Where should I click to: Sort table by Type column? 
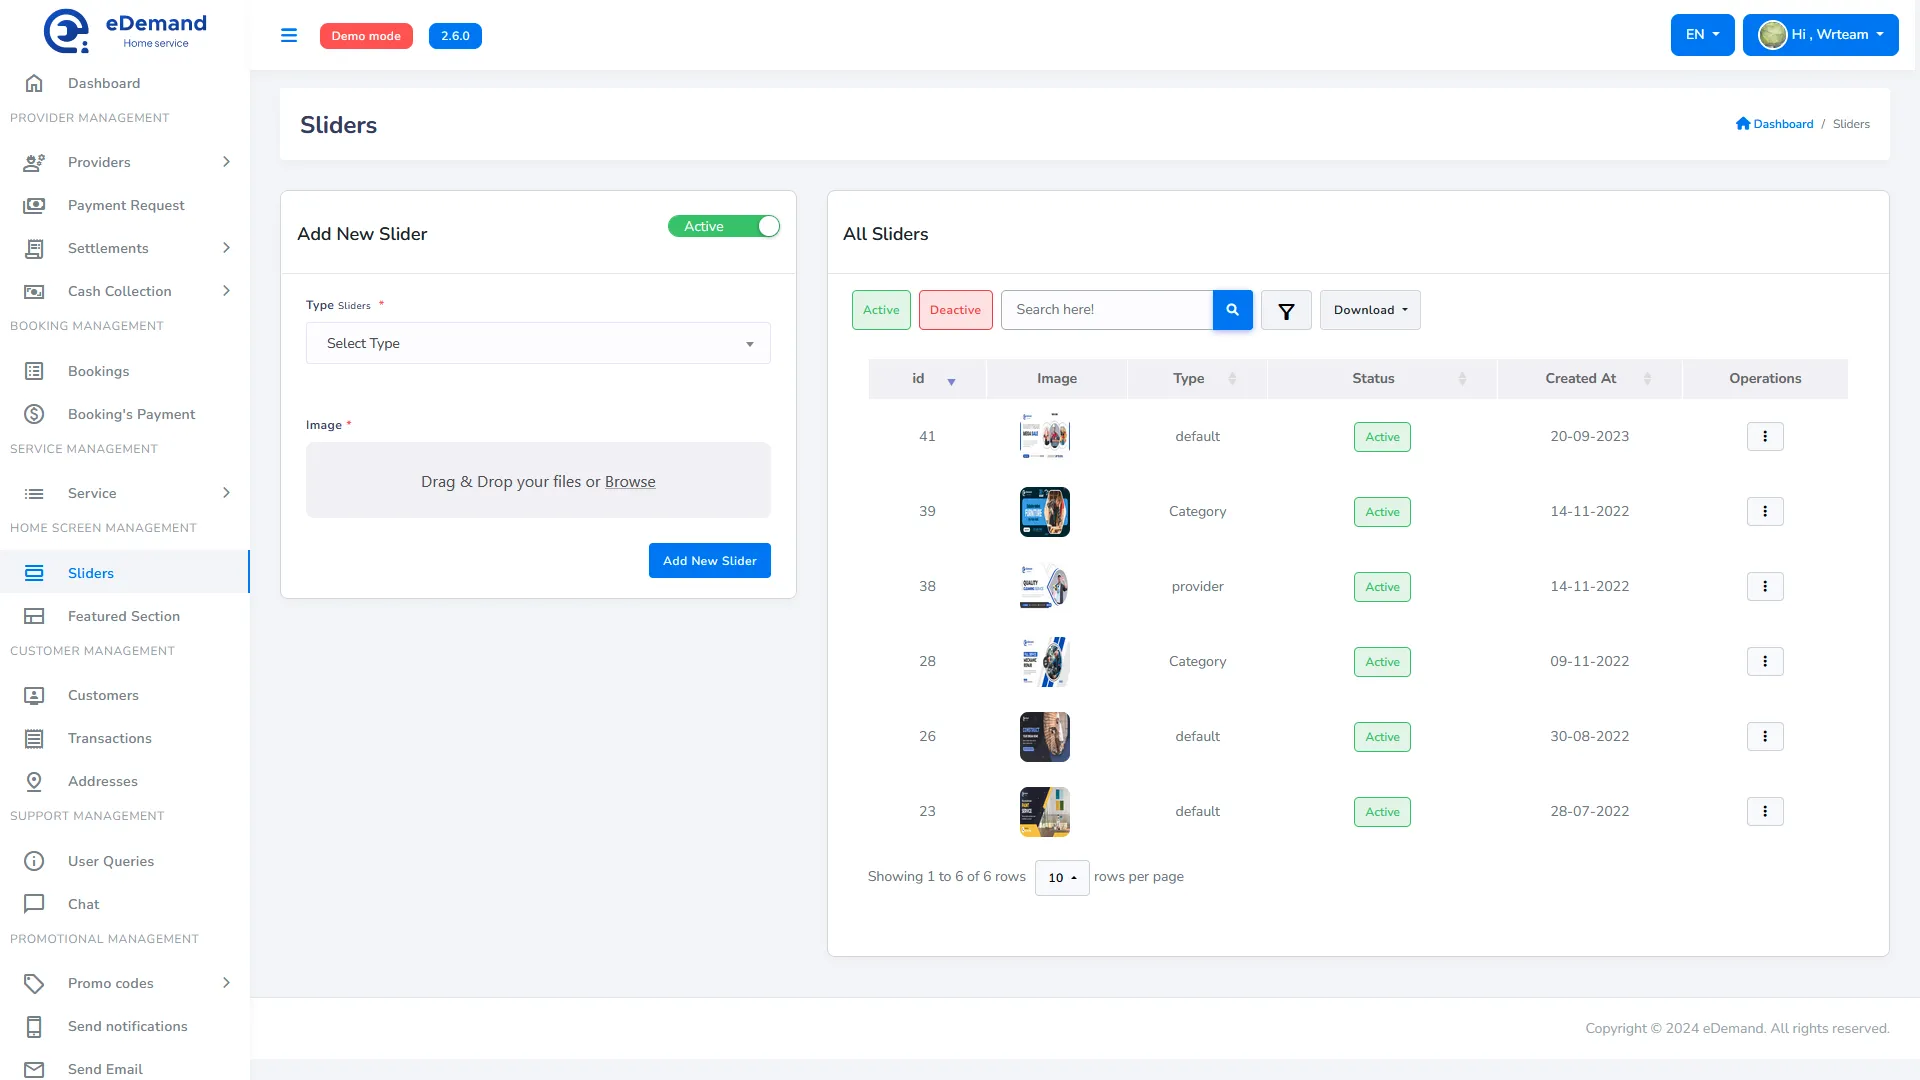pos(1197,379)
